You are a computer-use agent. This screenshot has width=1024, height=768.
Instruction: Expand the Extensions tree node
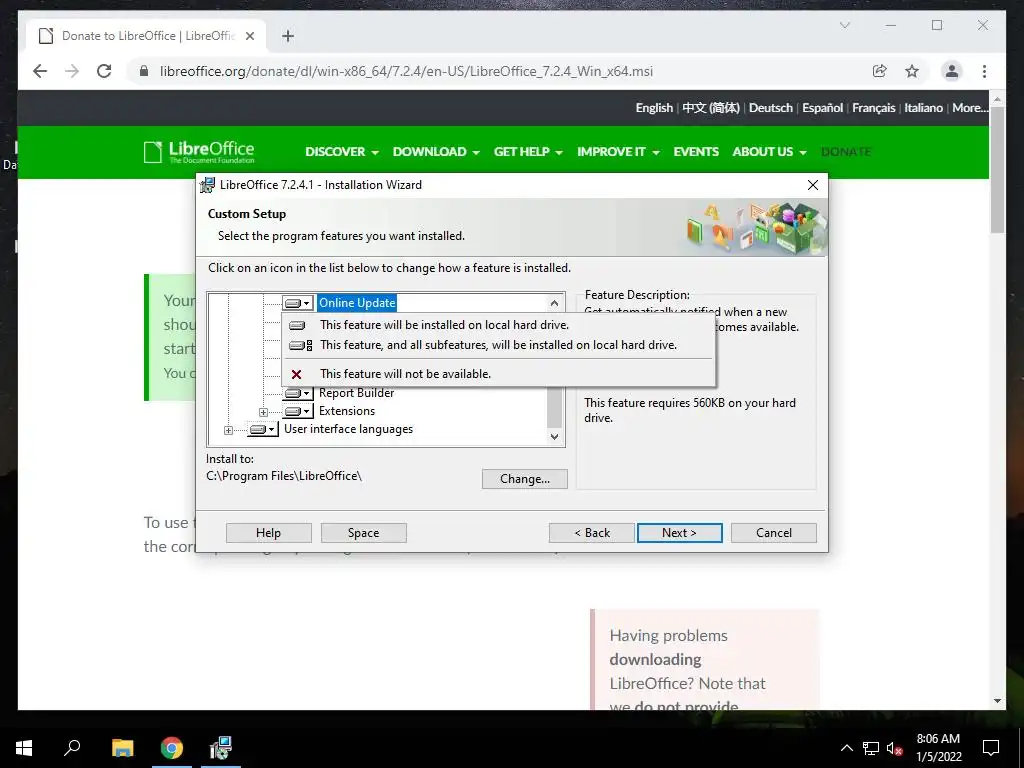click(x=263, y=412)
